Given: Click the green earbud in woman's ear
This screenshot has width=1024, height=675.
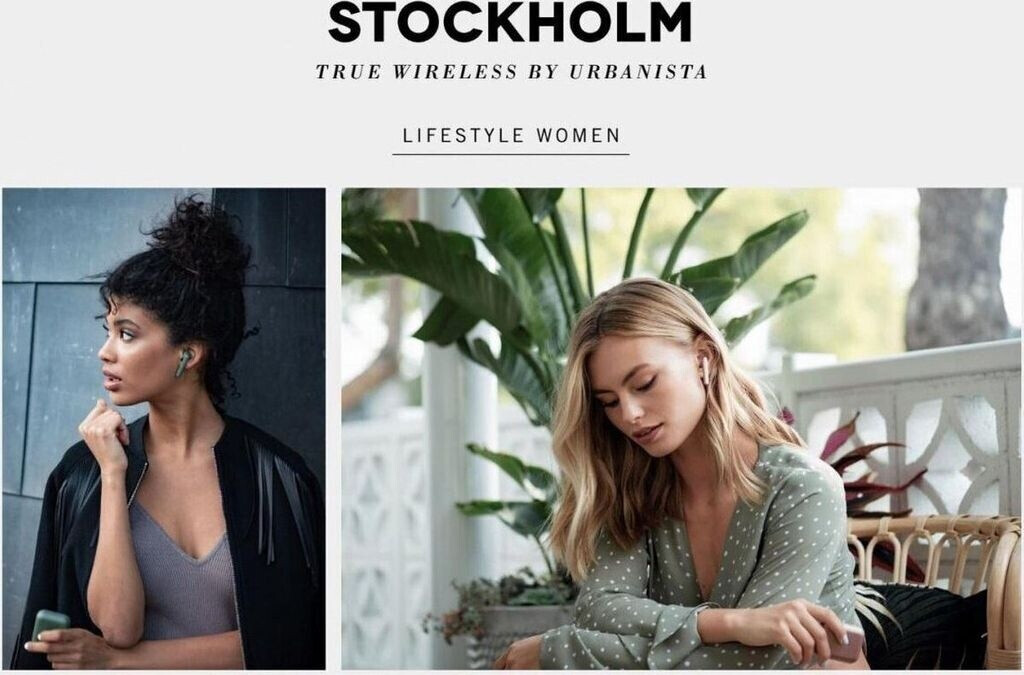Looking at the screenshot, I should pyautogui.click(x=183, y=362).
